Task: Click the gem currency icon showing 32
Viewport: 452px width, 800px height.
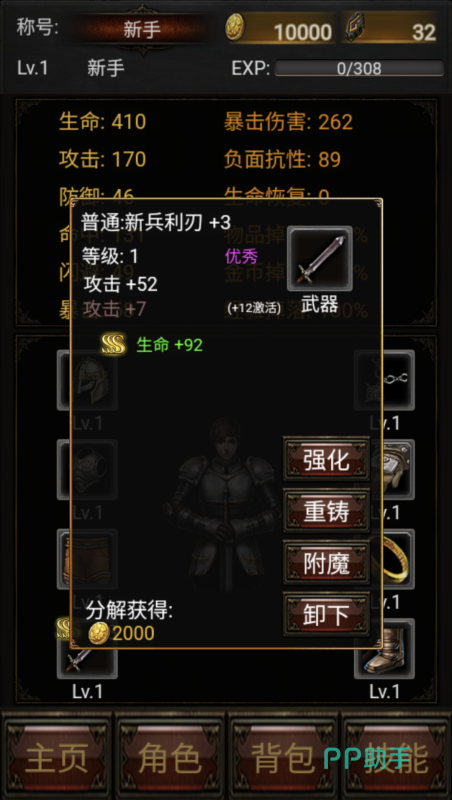Action: 355,28
